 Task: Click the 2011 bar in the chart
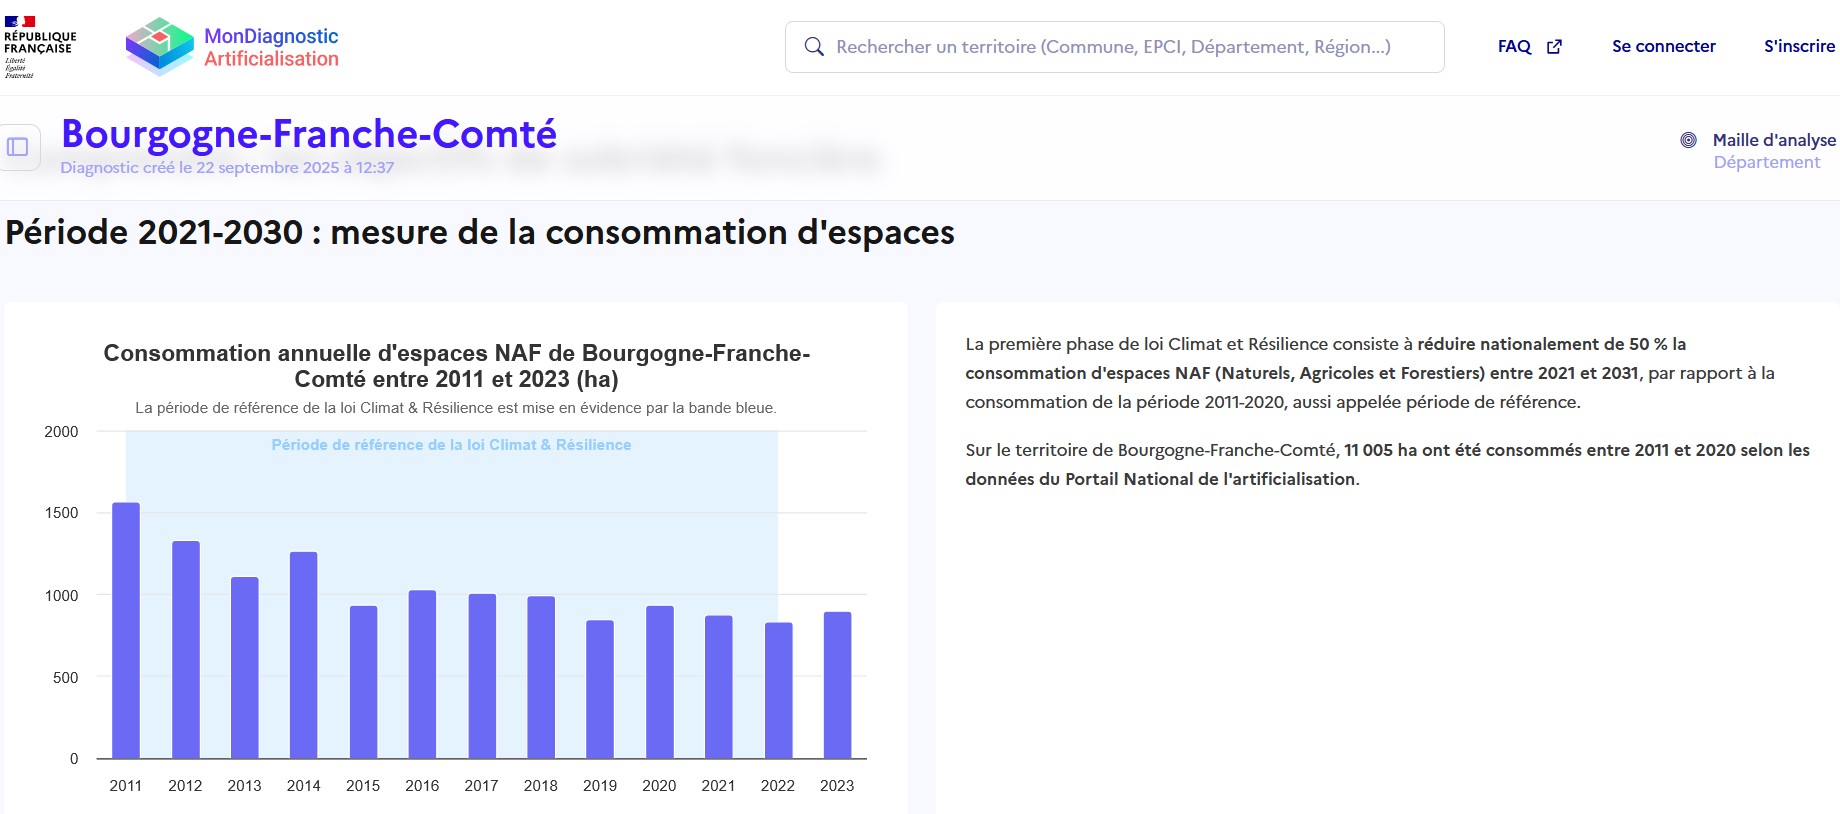tap(126, 630)
